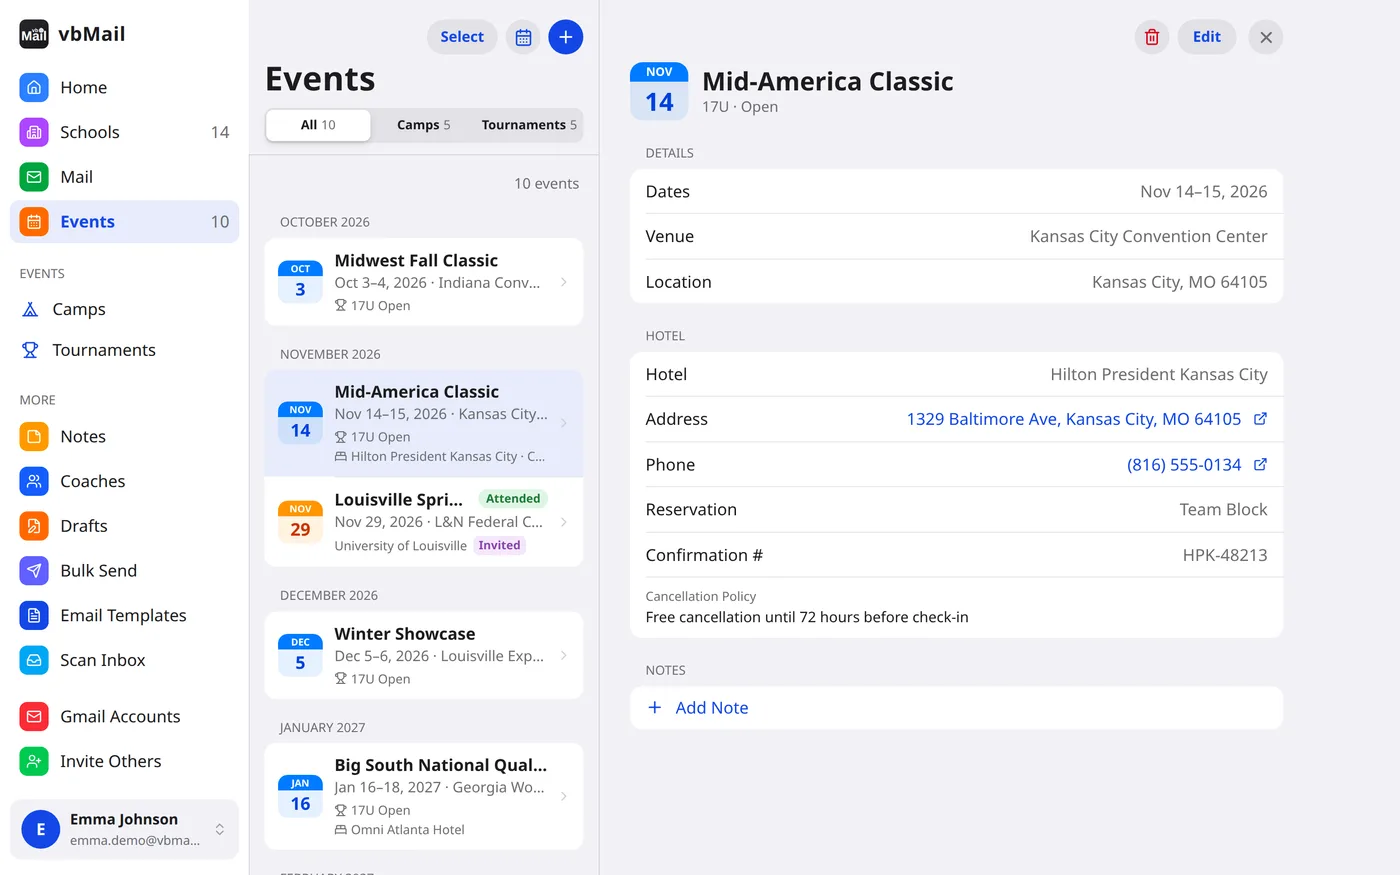Click the Select button in Events
The image size is (1400, 875).
pos(462,37)
